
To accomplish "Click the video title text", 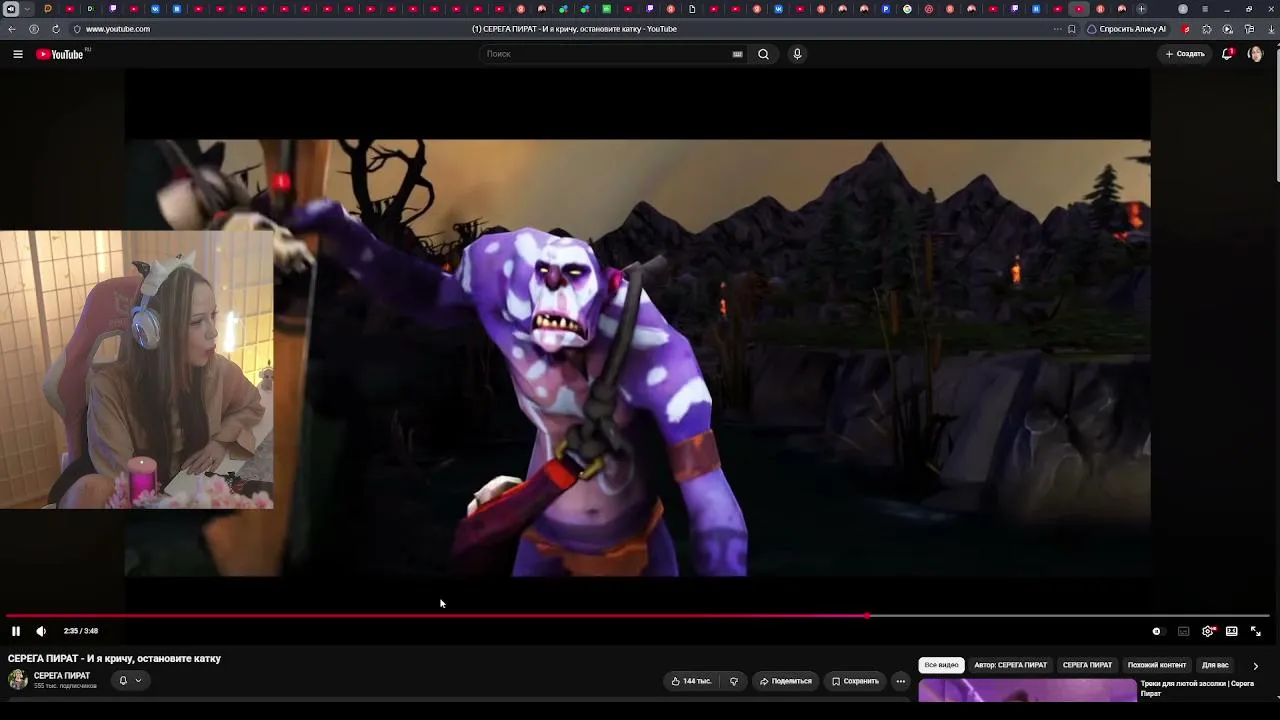I will [x=114, y=659].
